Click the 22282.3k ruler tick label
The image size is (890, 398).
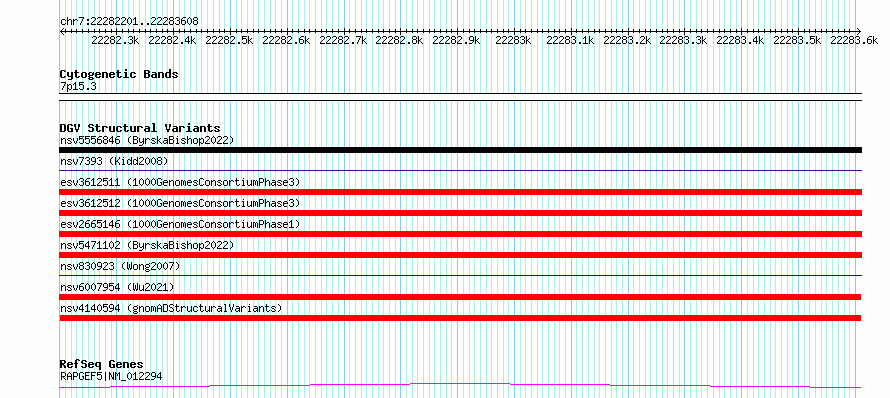click(115, 40)
